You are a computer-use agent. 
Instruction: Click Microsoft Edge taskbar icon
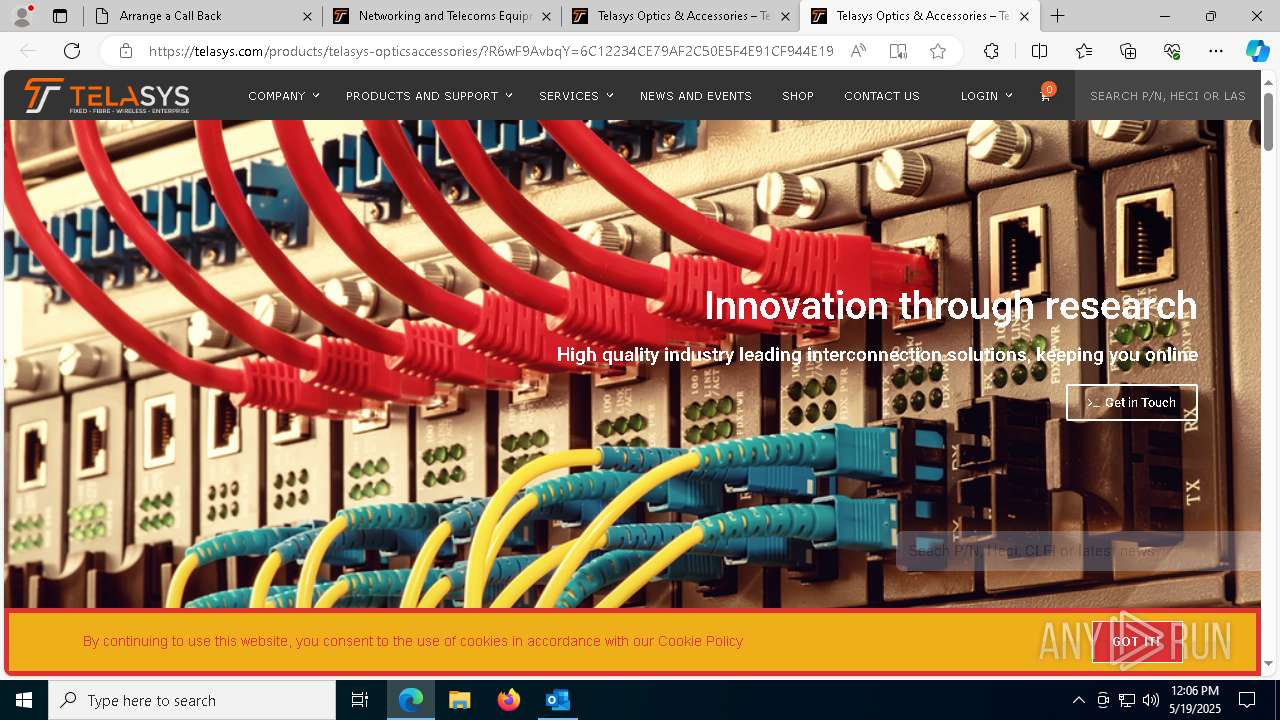[411, 700]
